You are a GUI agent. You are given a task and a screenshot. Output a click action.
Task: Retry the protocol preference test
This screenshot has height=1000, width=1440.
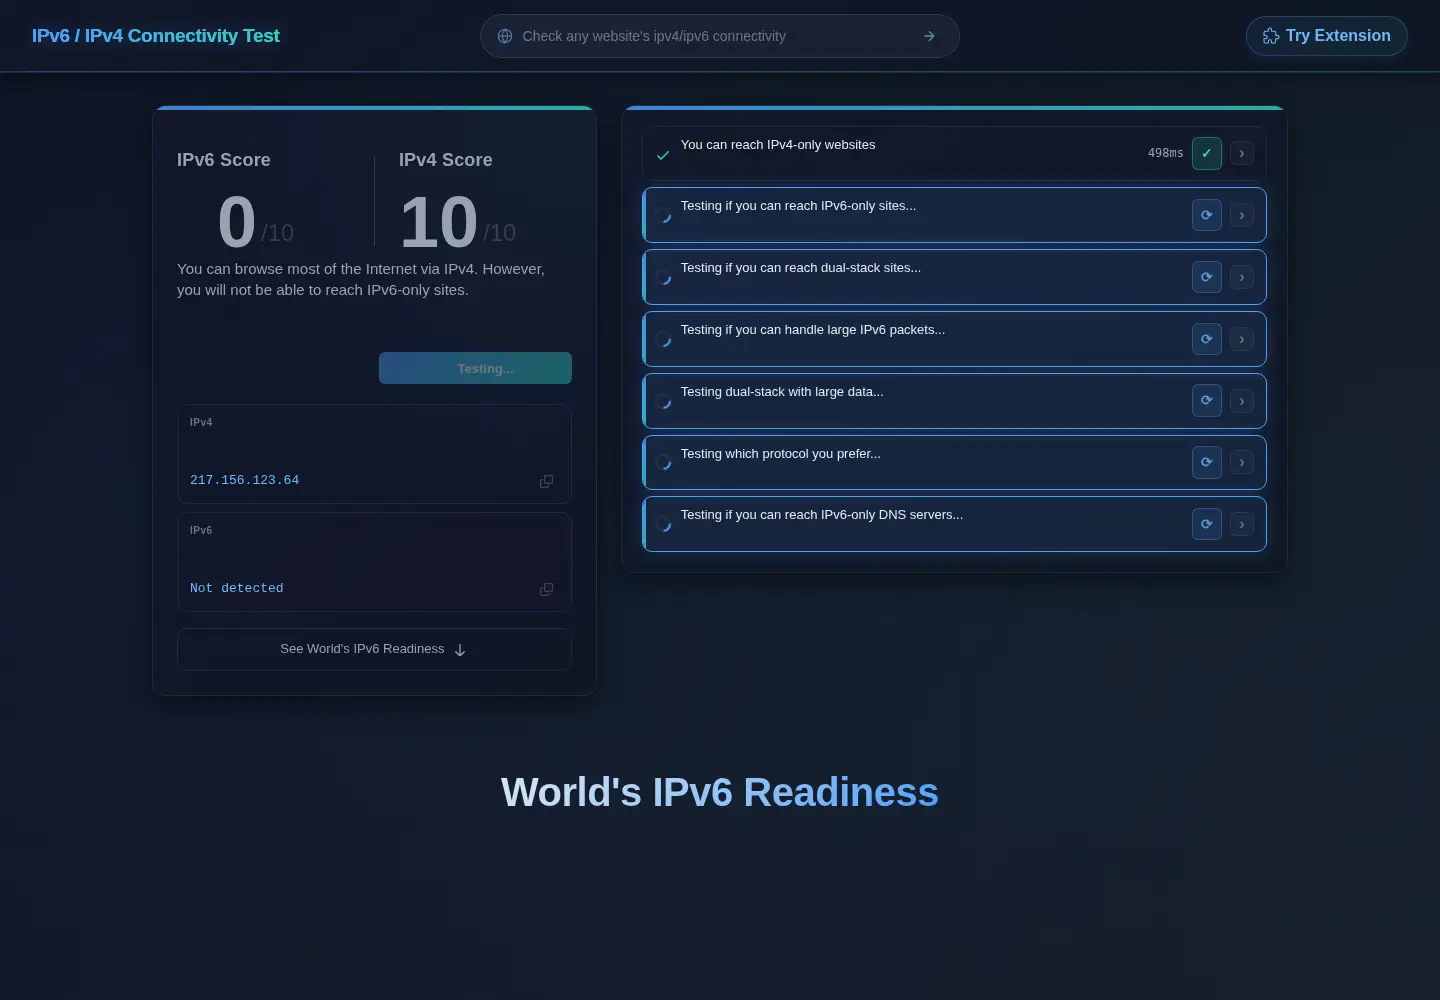pos(1207,462)
